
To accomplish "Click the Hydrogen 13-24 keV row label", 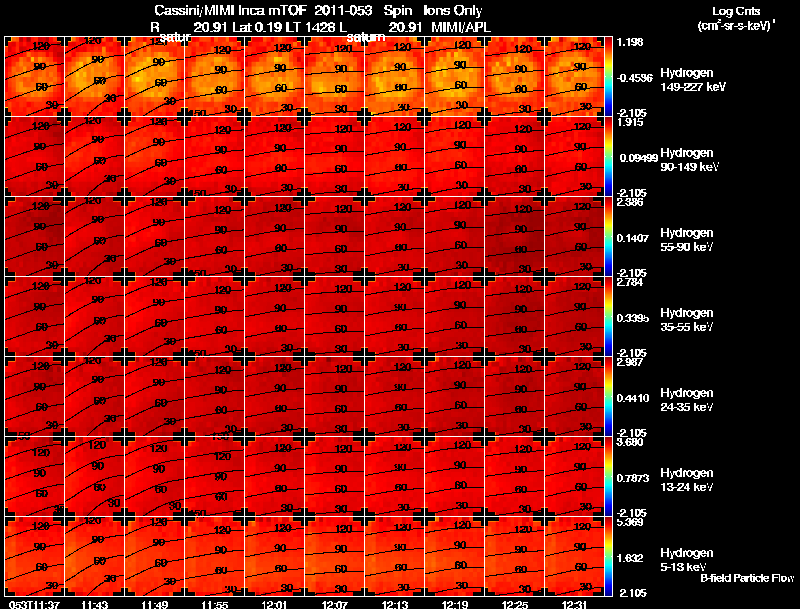I will [686, 480].
